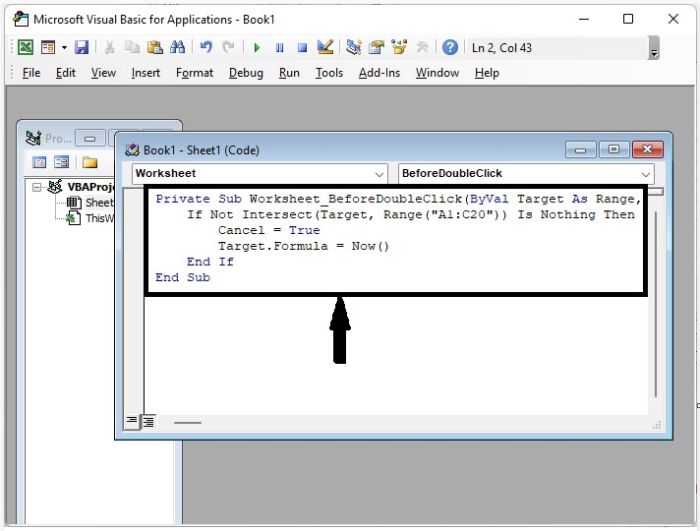The height and width of the screenshot is (531, 700).
Task: Toggle Design Mode icon
Action: coord(325,47)
